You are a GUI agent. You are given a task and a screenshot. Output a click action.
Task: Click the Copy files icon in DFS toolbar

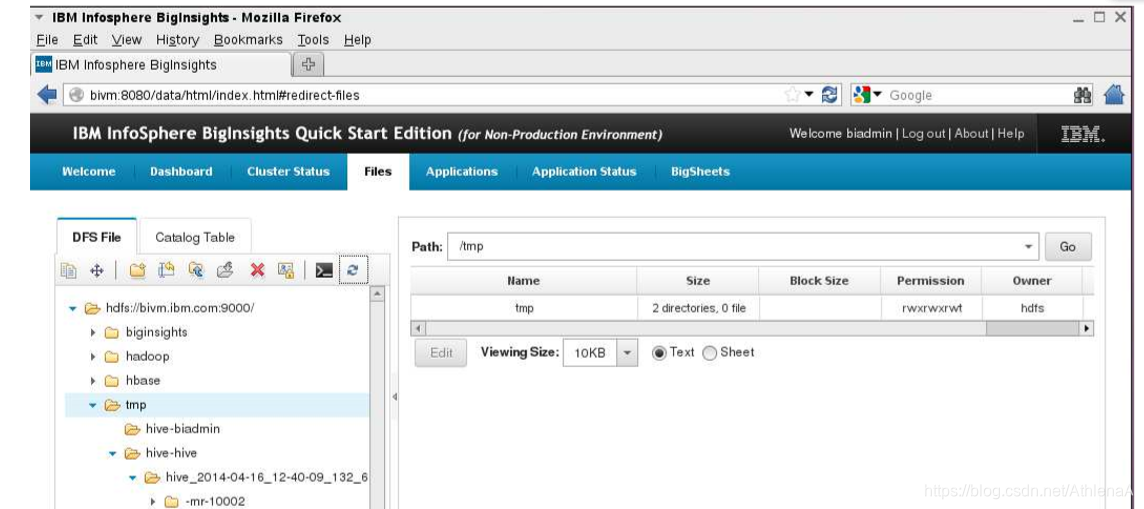pos(69,271)
